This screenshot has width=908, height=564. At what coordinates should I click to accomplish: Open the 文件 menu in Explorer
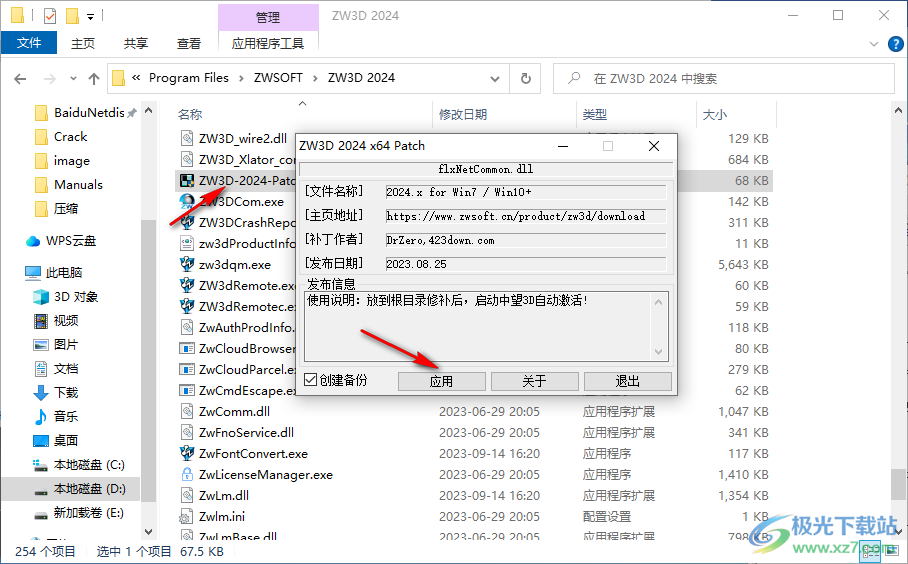tap(29, 43)
